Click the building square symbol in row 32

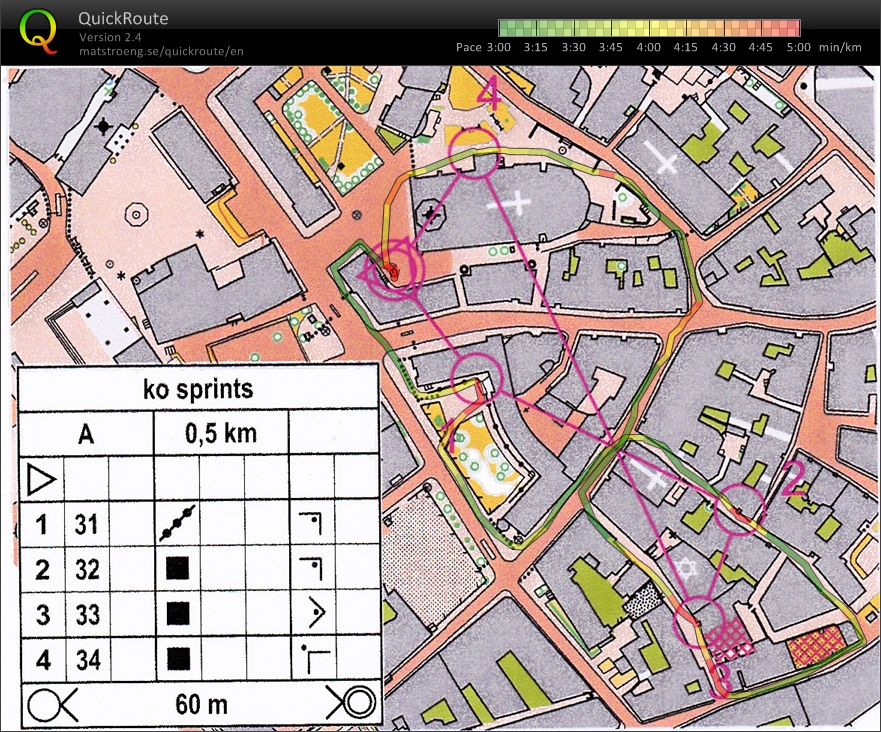click(x=178, y=568)
